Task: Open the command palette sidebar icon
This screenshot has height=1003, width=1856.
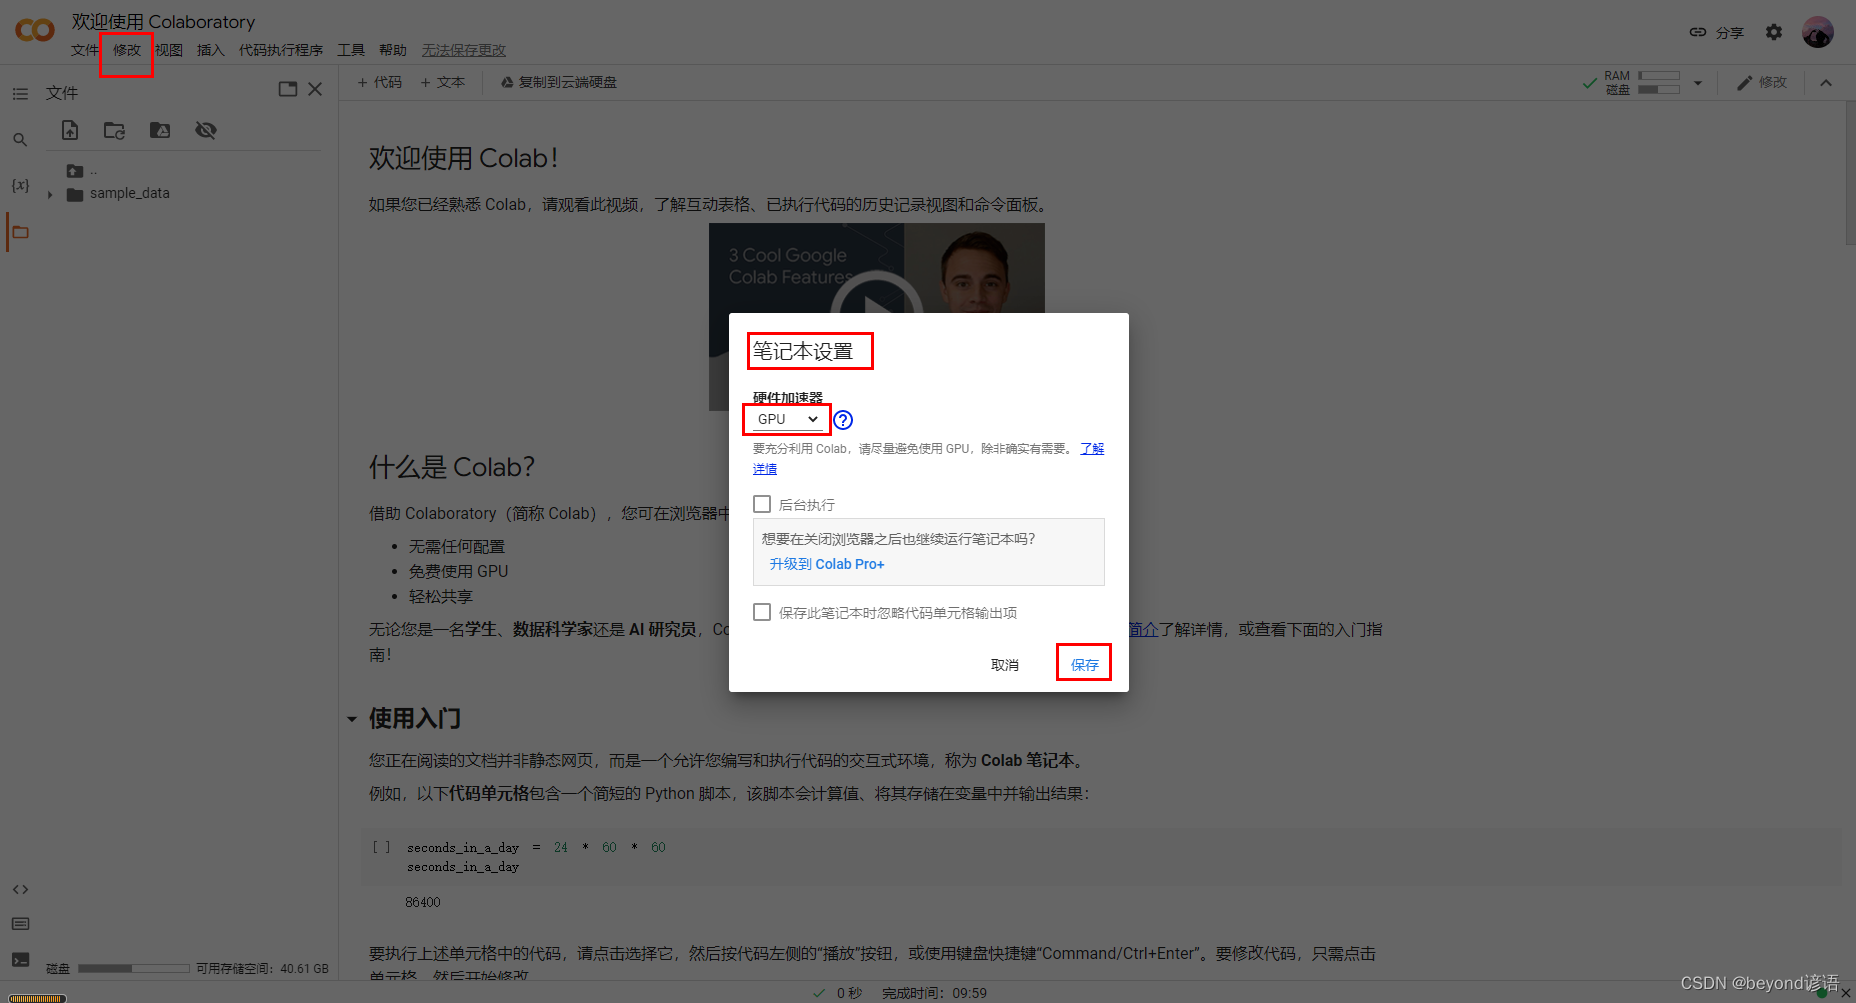Action: (20, 924)
